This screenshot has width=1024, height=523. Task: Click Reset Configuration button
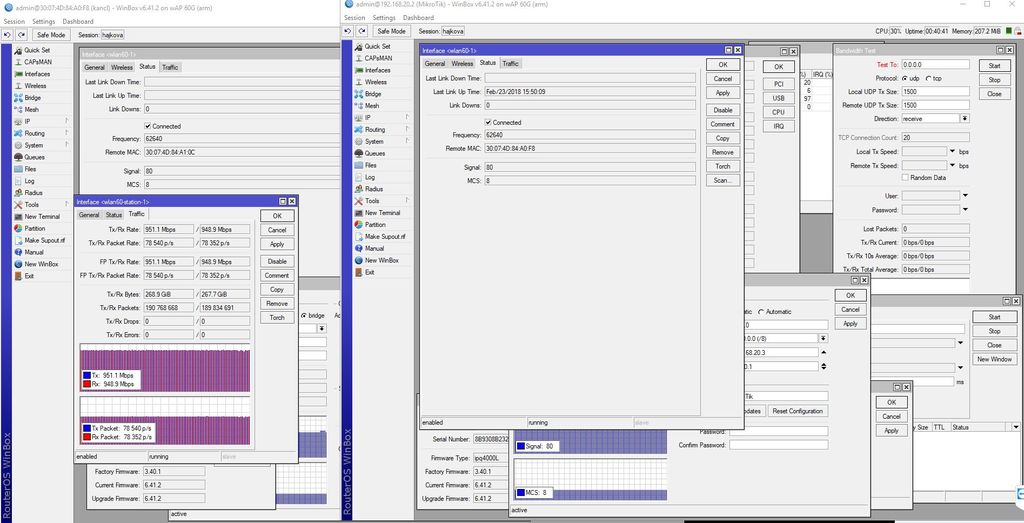pos(797,411)
